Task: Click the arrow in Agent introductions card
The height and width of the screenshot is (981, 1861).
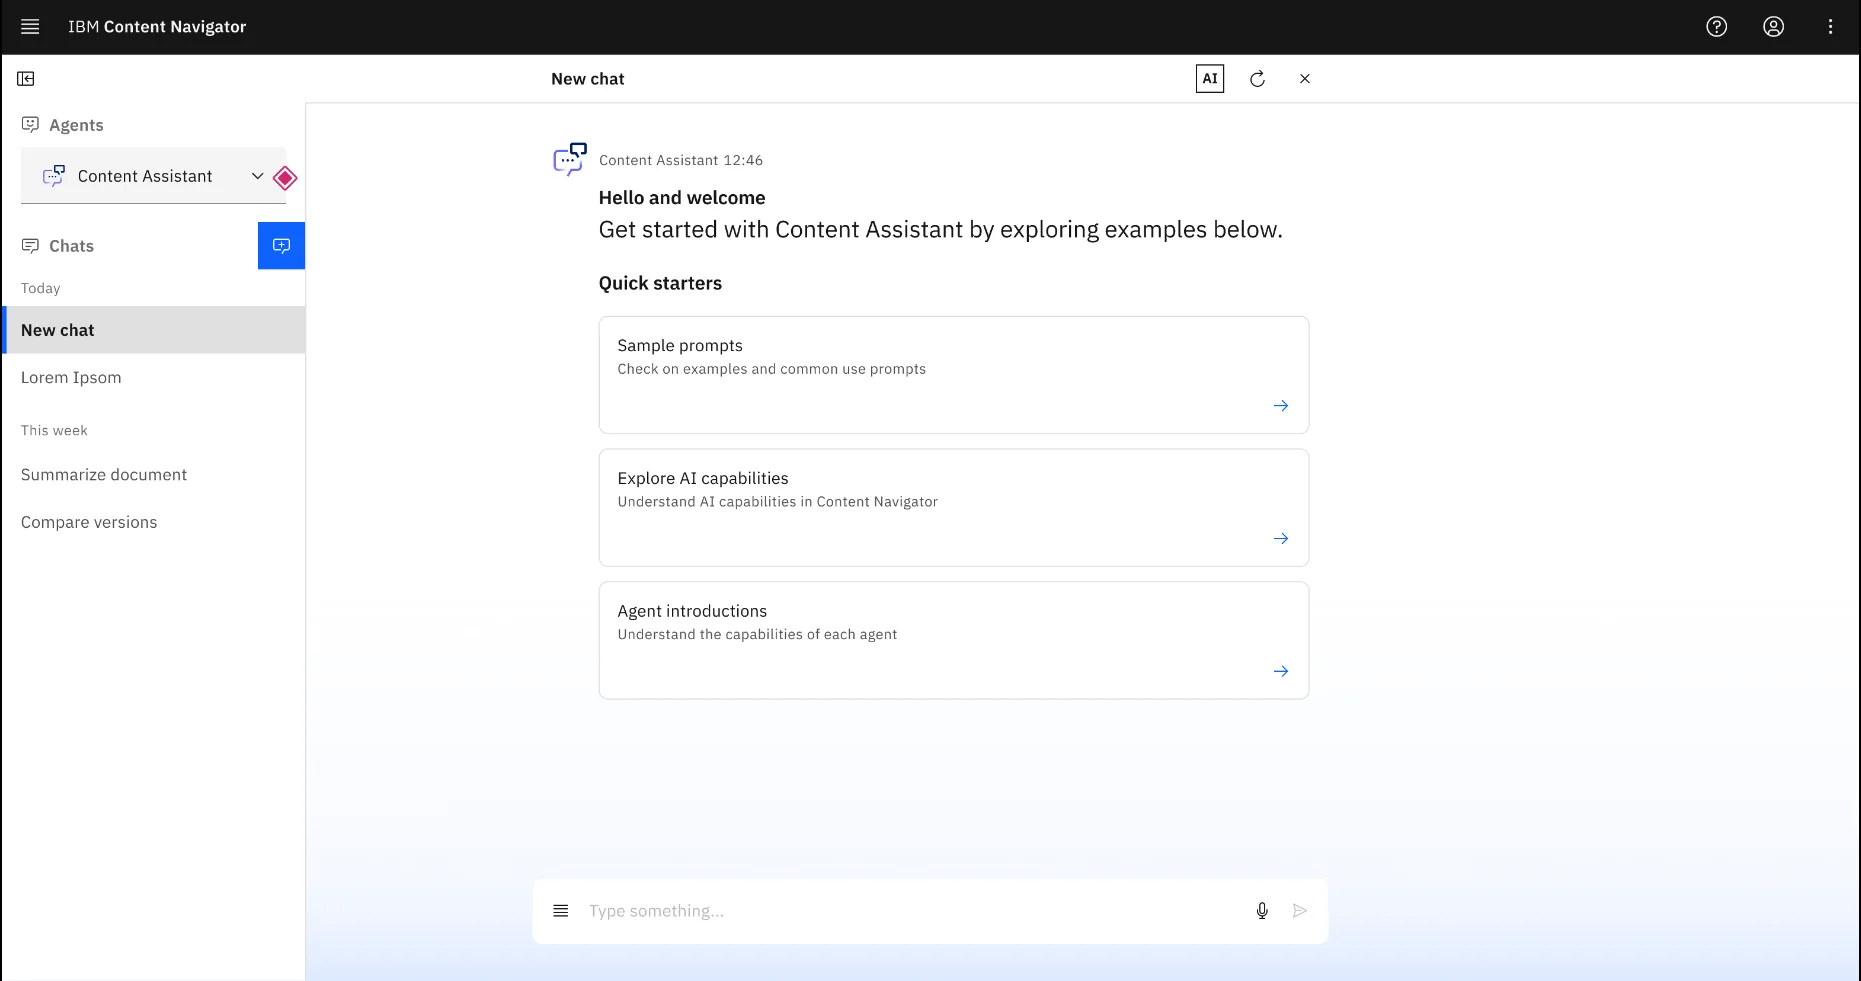Action: (x=1280, y=671)
